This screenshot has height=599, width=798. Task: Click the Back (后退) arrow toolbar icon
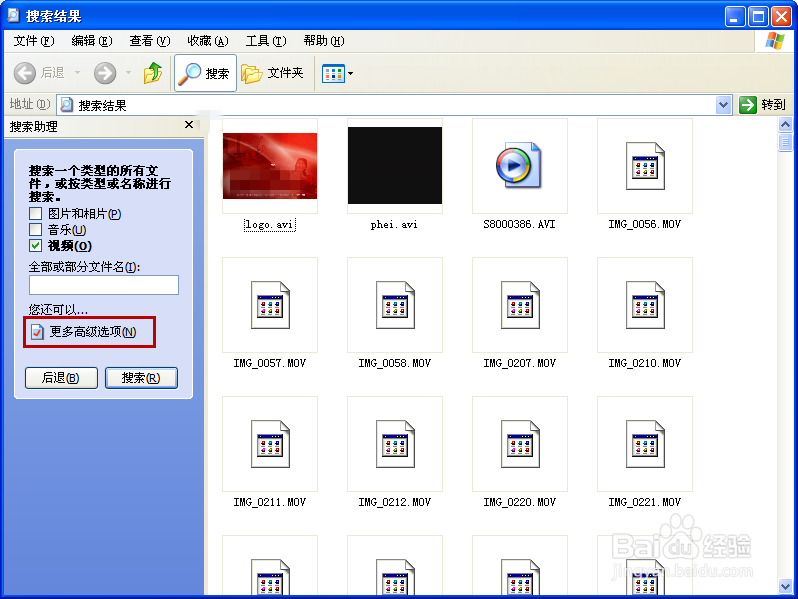(24, 73)
